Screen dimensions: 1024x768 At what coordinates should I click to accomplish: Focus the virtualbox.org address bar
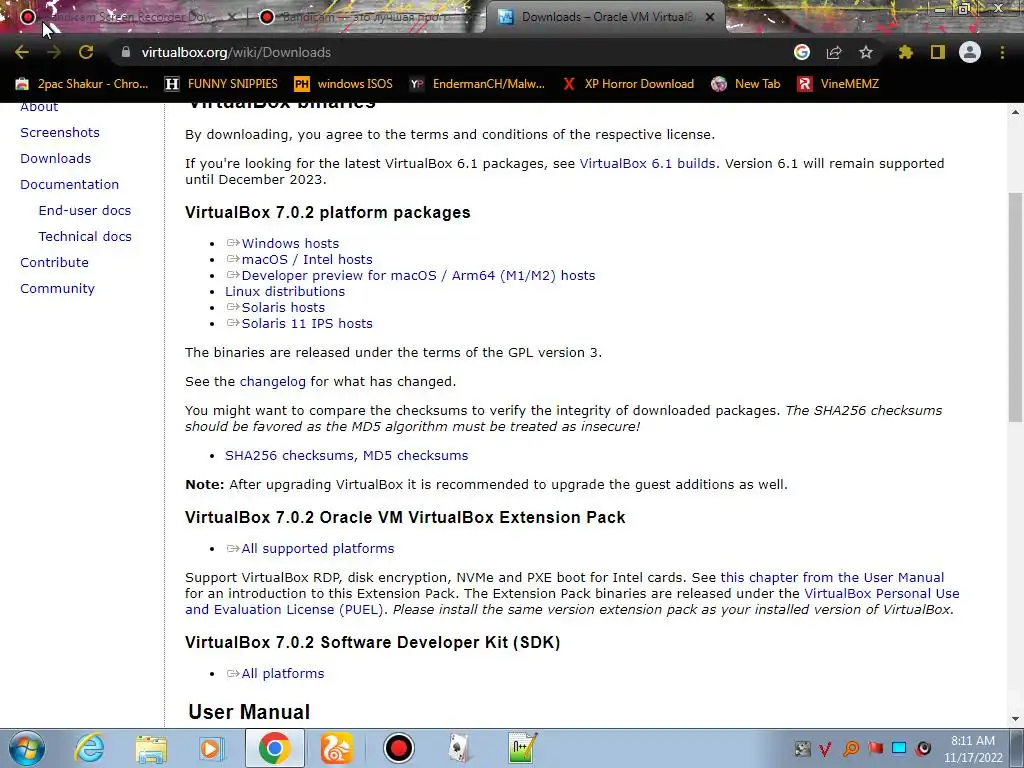point(451,52)
